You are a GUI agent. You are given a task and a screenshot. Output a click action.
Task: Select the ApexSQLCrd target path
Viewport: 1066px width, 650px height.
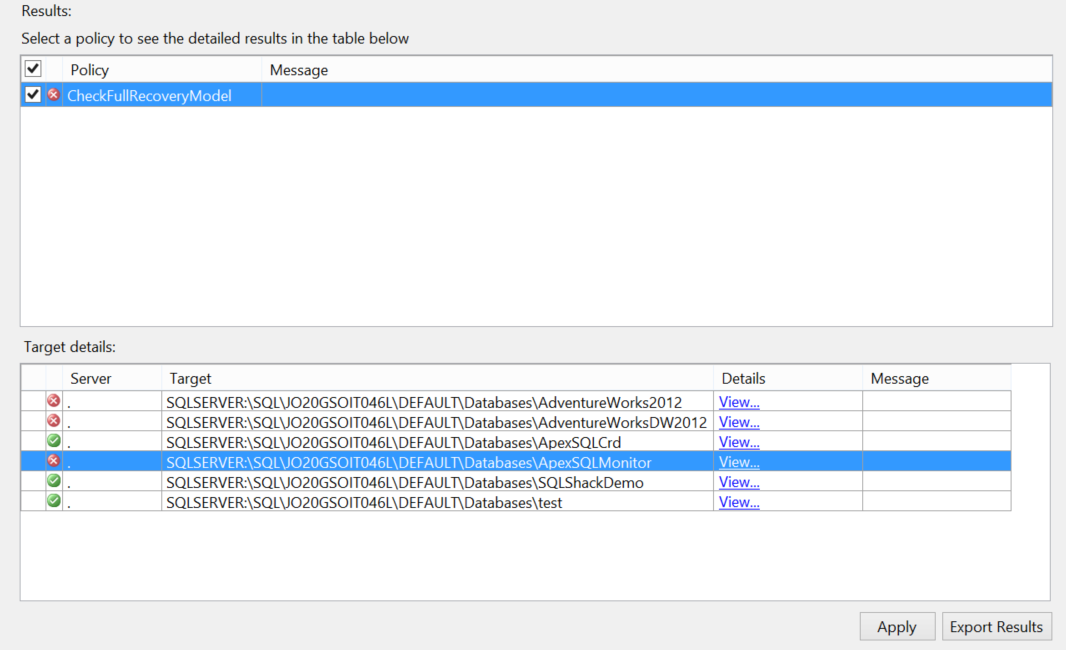(x=394, y=443)
